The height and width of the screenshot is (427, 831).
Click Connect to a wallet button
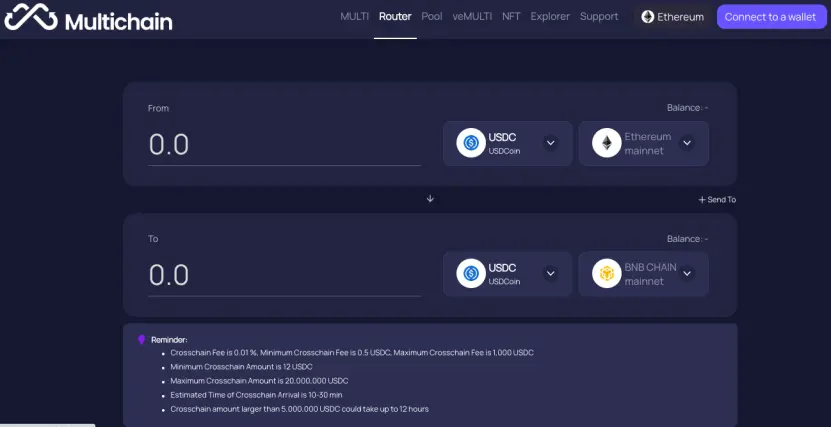click(771, 17)
